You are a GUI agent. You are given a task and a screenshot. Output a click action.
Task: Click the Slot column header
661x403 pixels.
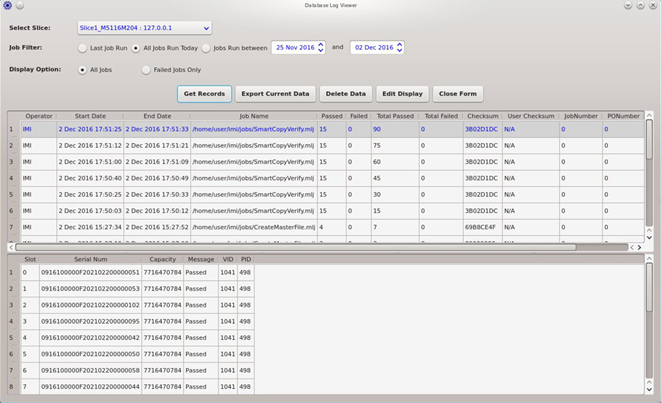[x=30, y=259]
